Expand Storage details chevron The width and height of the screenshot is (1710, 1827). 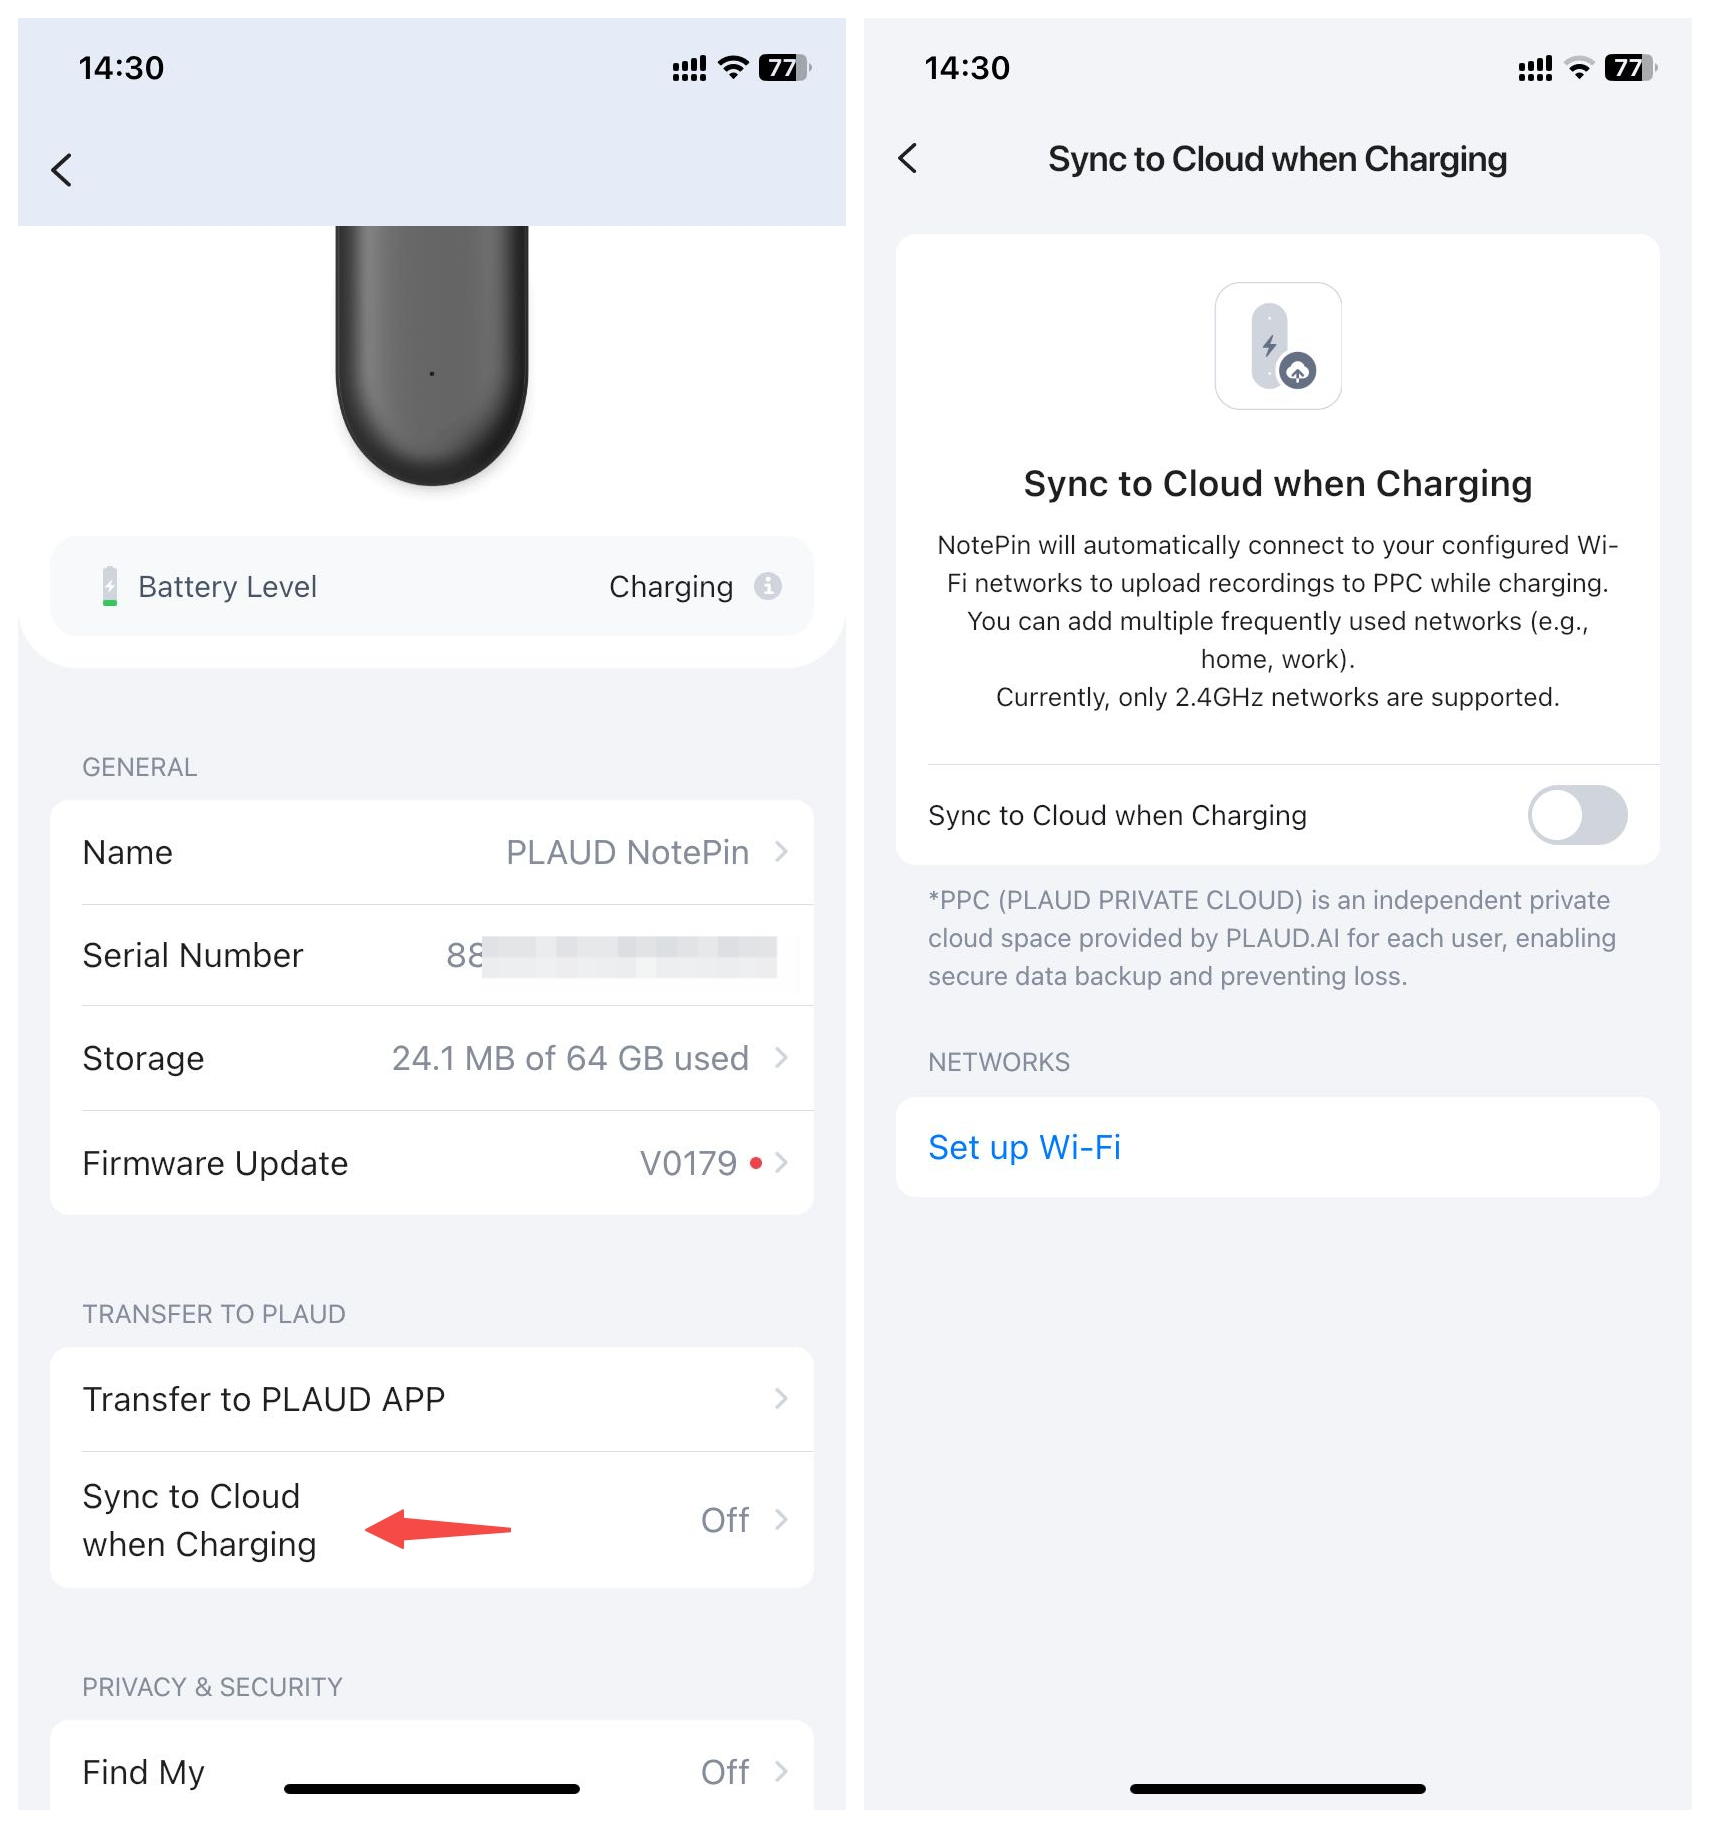(x=782, y=1058)
